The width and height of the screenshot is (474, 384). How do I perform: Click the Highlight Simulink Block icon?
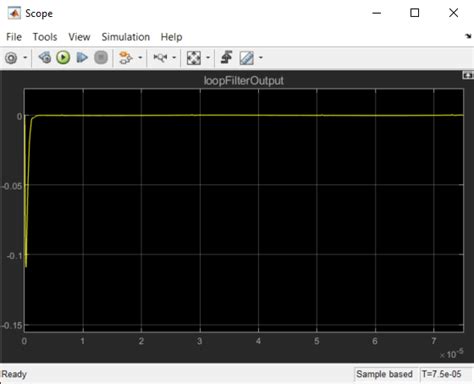(126, 58)
